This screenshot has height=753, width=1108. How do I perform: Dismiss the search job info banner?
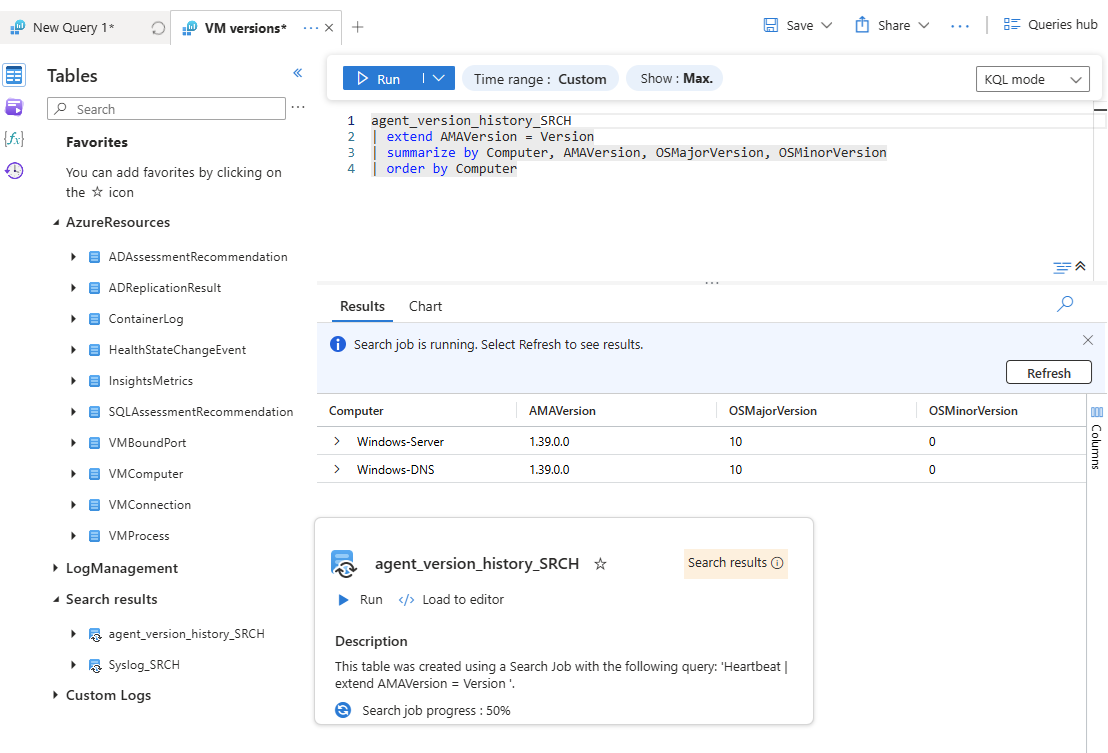[x=1088, y=340]
